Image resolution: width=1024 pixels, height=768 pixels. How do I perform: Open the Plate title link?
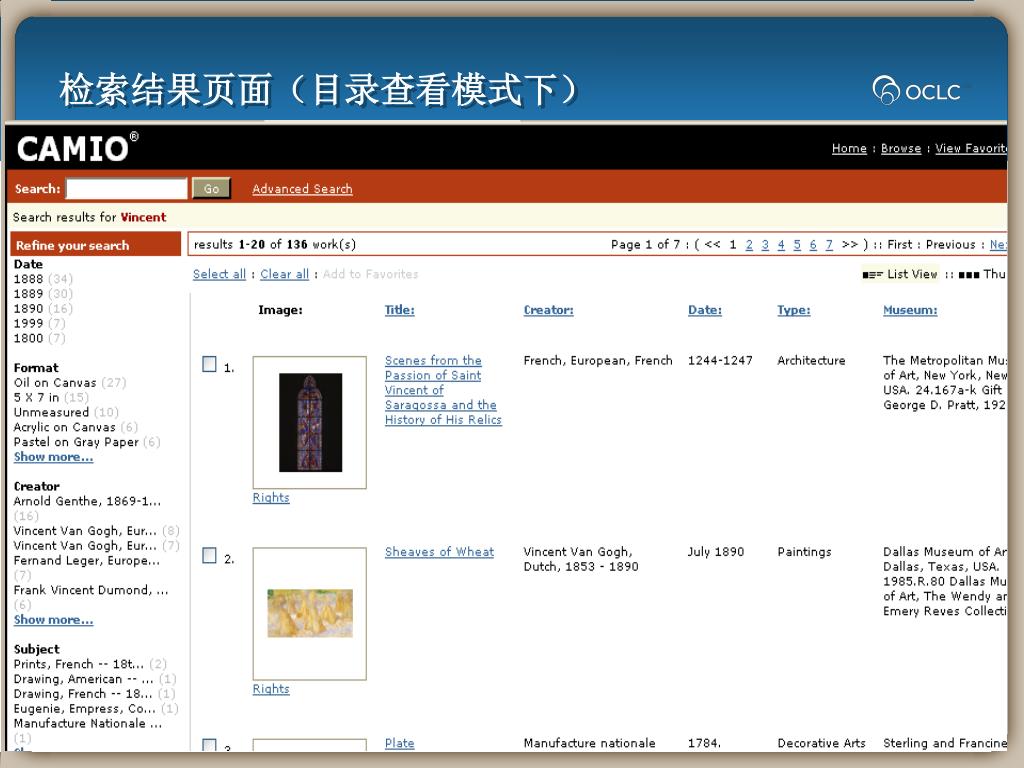tap(400, 743)
